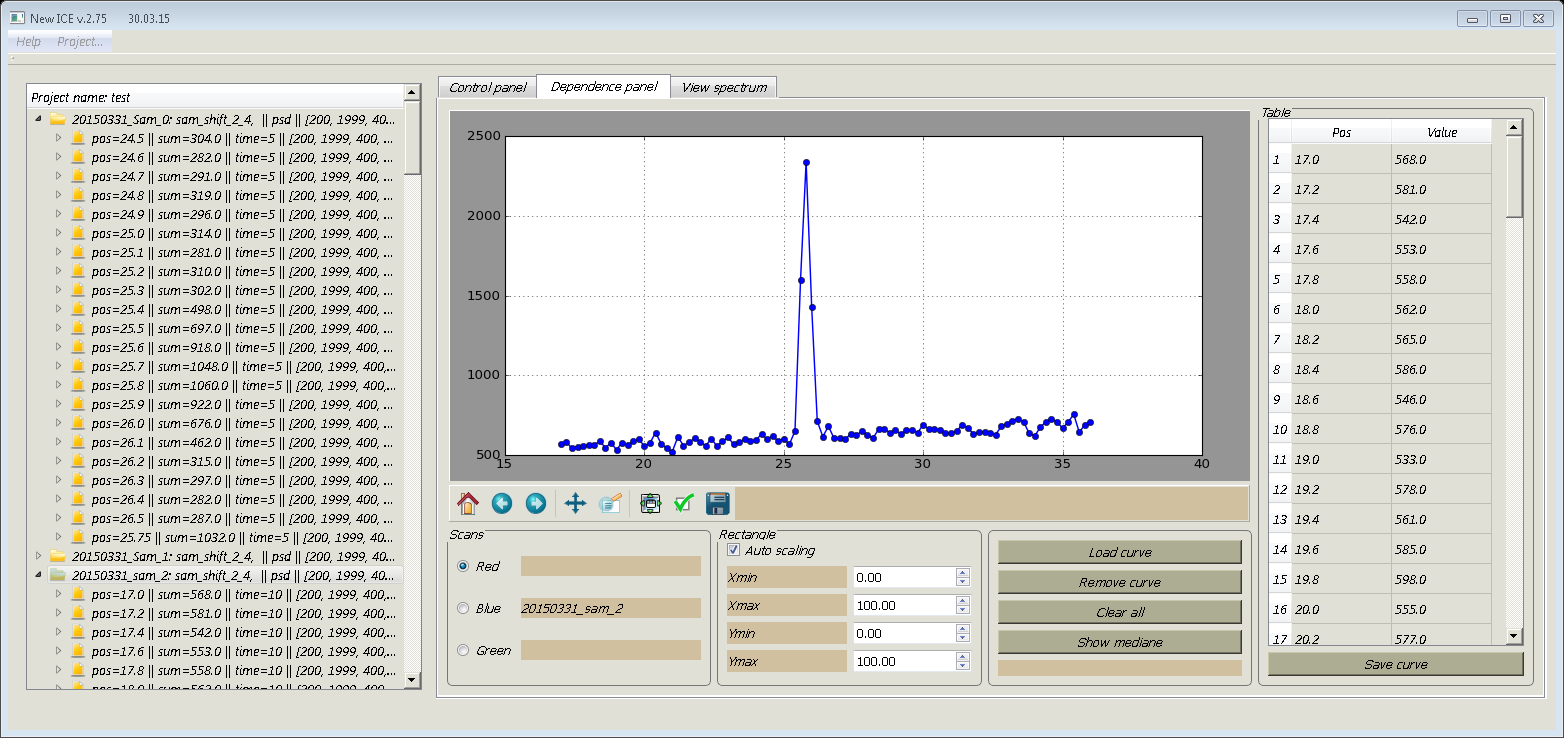Collapse the 20150331_Sam_0 tree folder
Image resolution: width=1564 pixels, height=738 pixels.
click(x=39, y=119)
